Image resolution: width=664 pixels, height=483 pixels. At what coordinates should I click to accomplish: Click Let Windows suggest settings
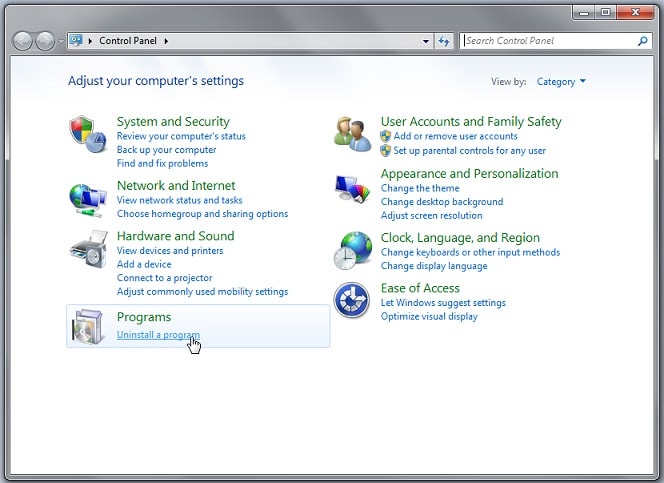pos(443,303)
